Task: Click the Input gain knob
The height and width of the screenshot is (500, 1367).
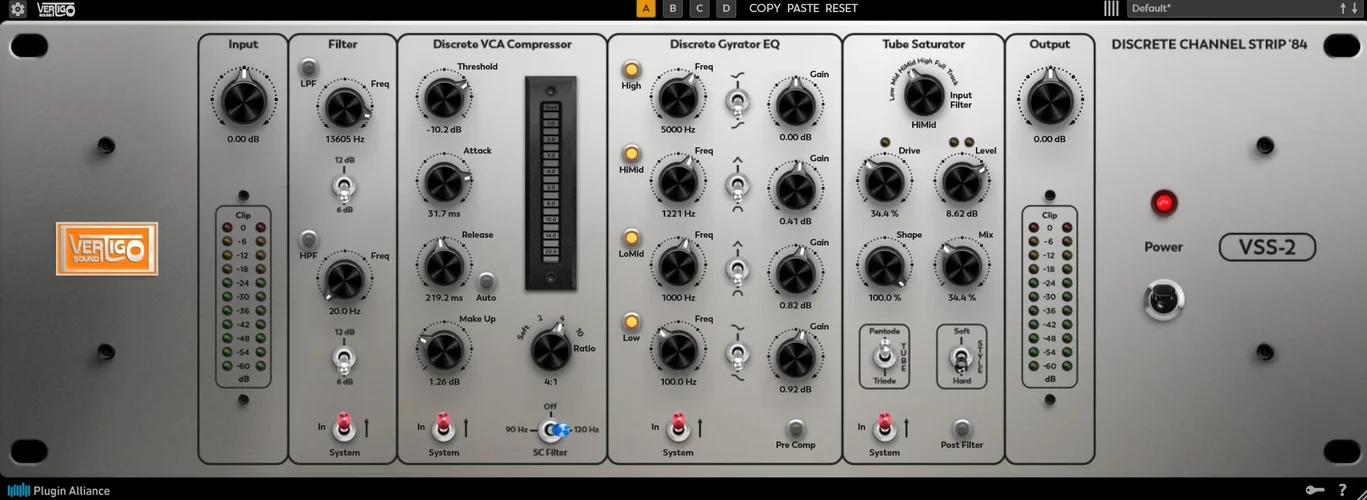Action: [243, 101]
